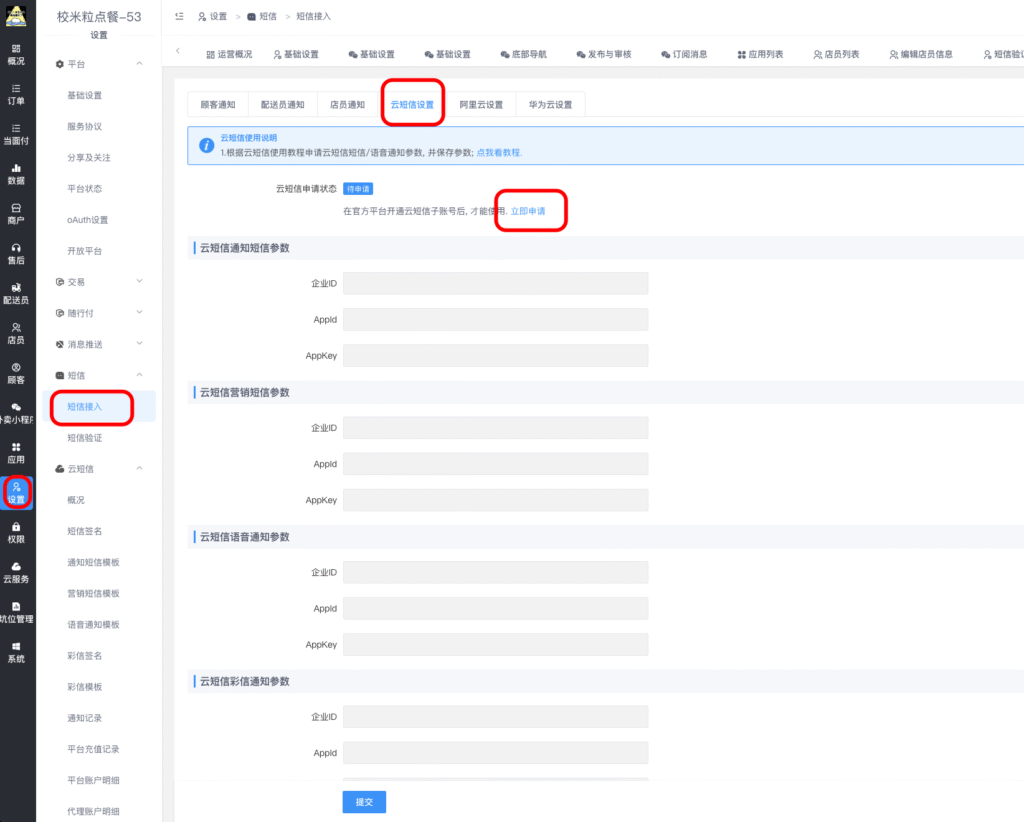Expand the 消息推送 menu group
Screen dimensions: 1024x822
[139, 344]
